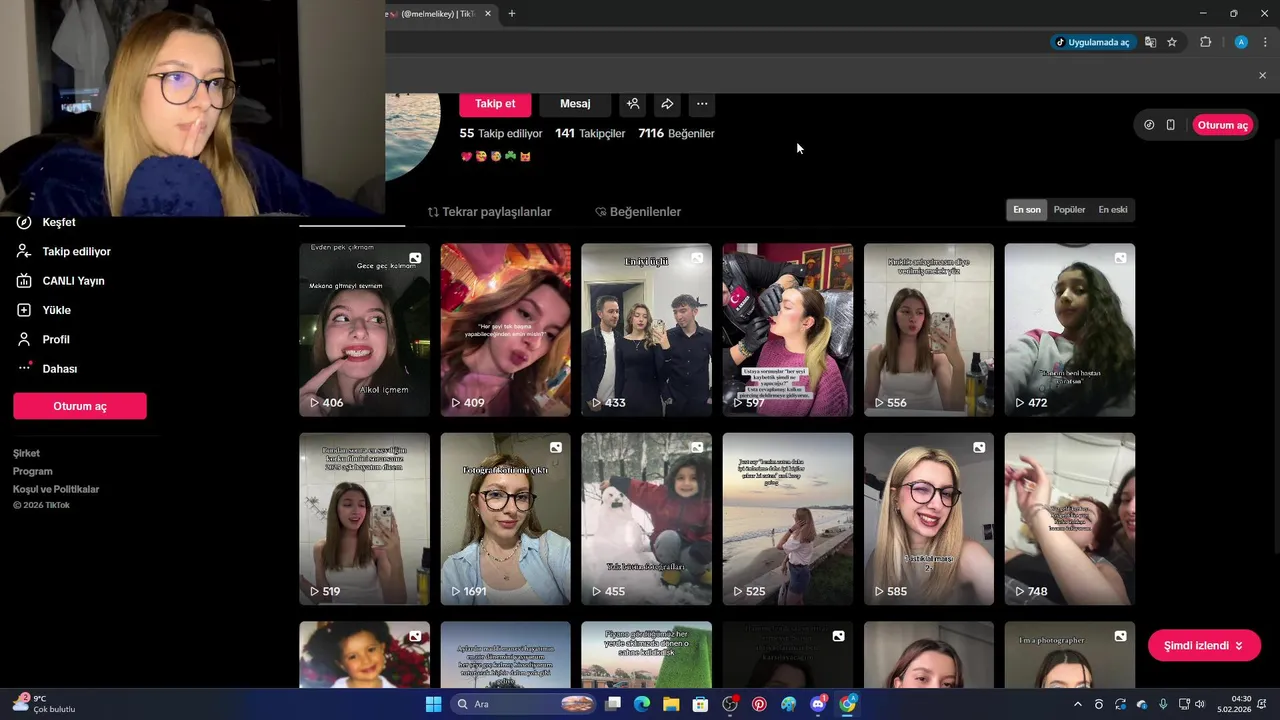
Task: Open a new browser tab with plus
Action: [x=511, y=14]
